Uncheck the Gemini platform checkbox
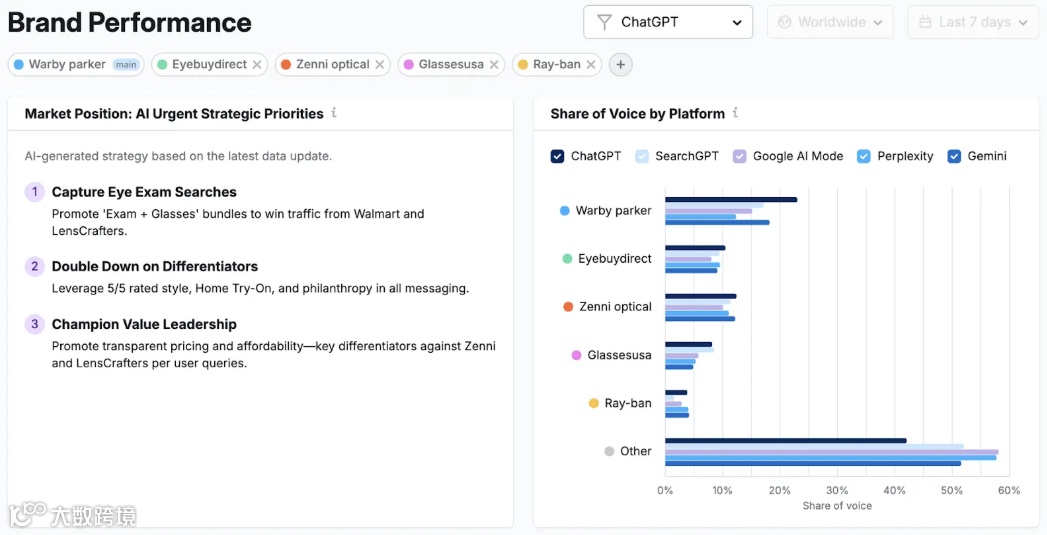The width and height of the screenshot is (1047, 535). pyautogui.click(x=954, y=156)
